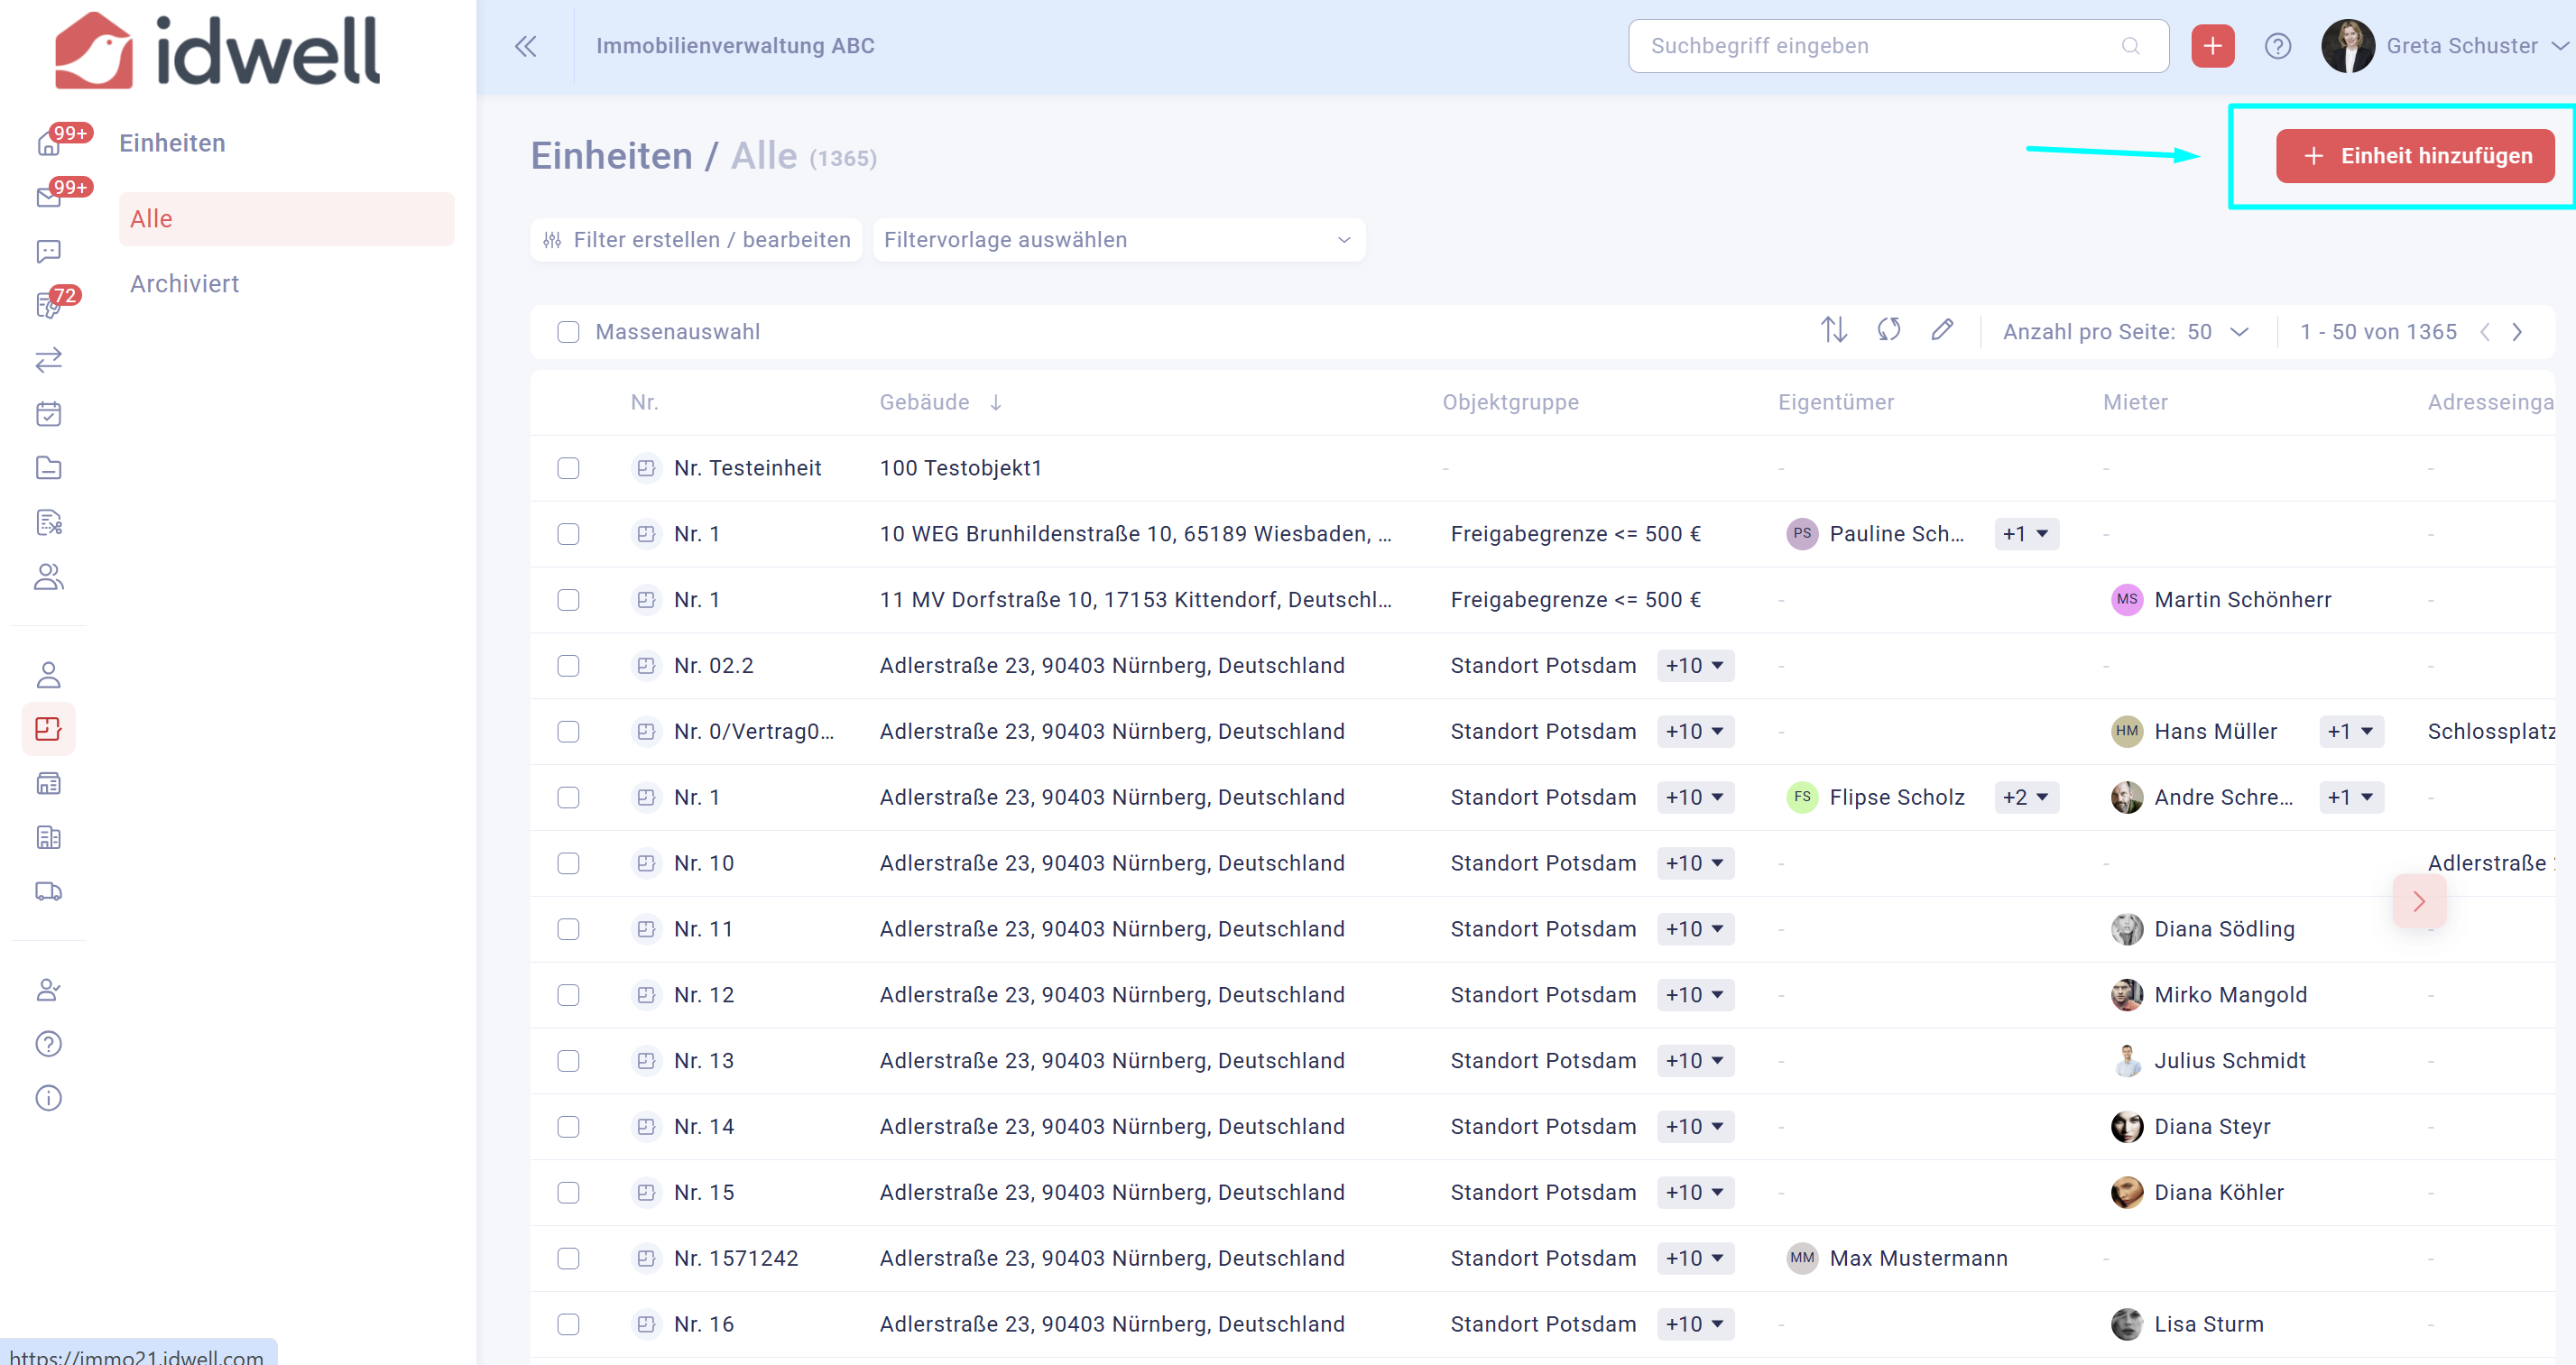Select checkbox for row Nr. 1571242
The image size is (2576, 1365).
568,1258
